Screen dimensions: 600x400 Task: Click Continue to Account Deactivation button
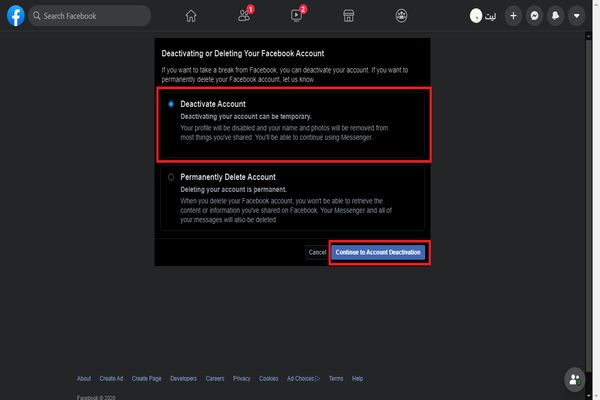tap(378, 252)
